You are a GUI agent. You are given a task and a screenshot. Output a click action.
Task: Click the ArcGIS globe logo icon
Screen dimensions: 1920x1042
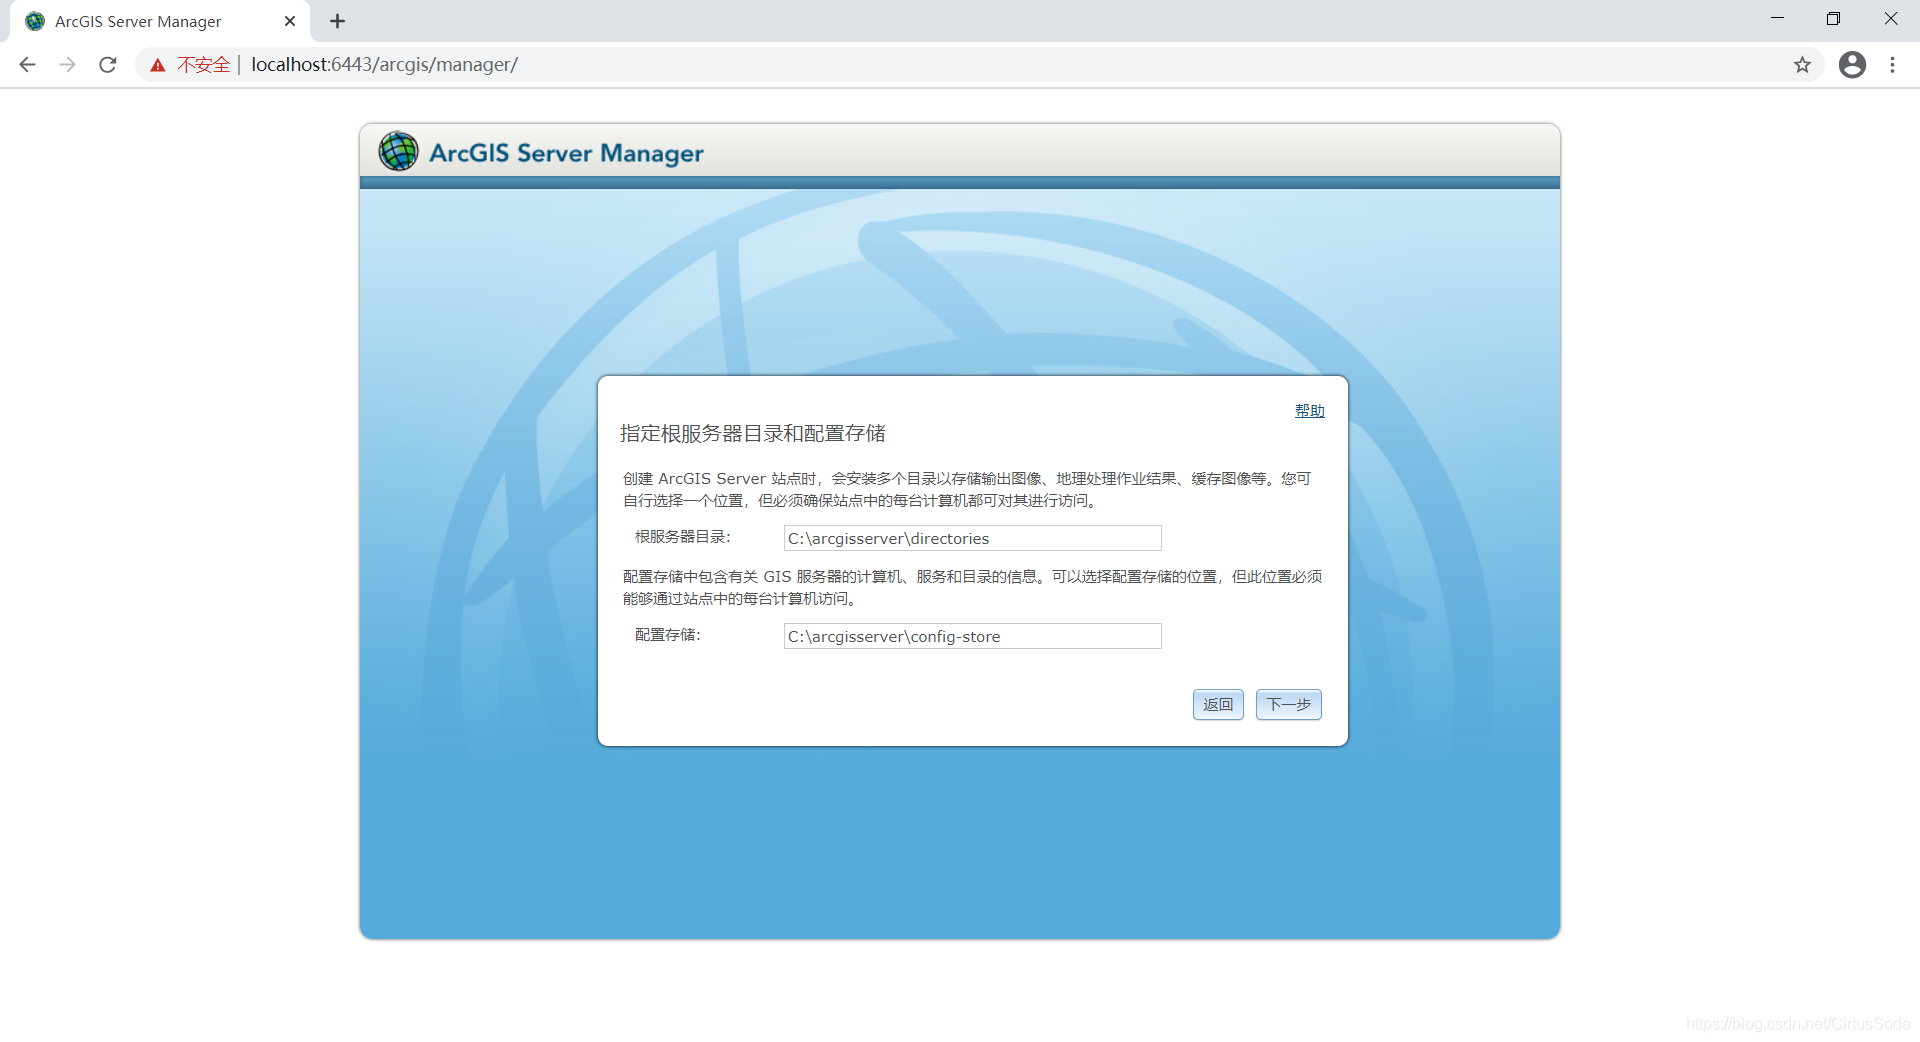click(398, 152)
